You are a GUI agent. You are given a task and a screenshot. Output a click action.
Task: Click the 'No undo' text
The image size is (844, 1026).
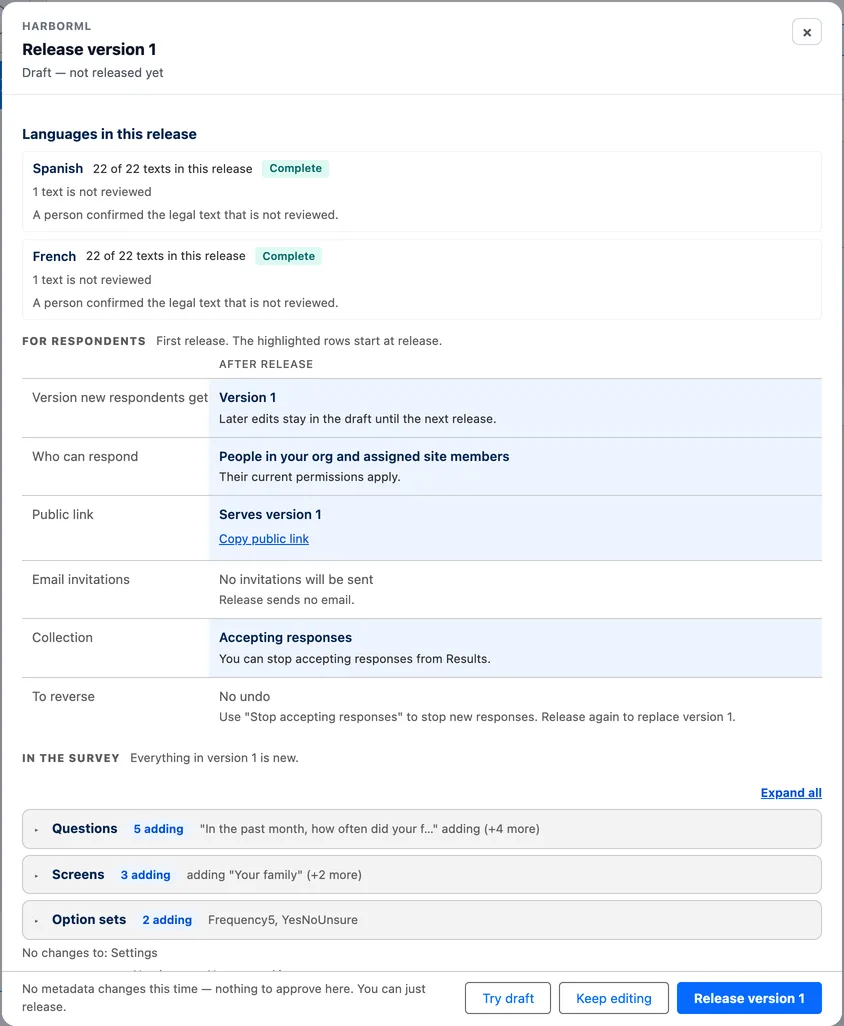245,696
